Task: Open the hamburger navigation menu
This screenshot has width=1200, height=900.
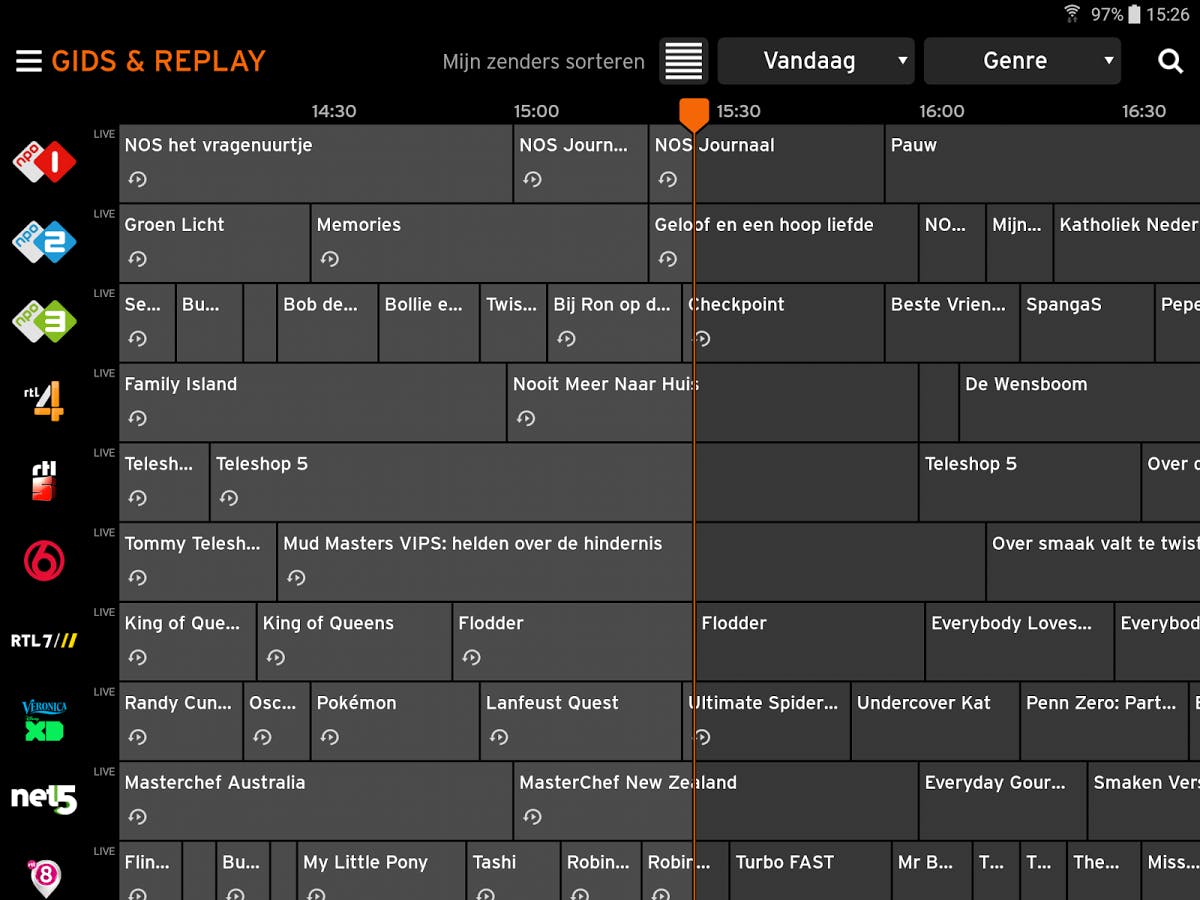Action: click(x=29, y=61)
